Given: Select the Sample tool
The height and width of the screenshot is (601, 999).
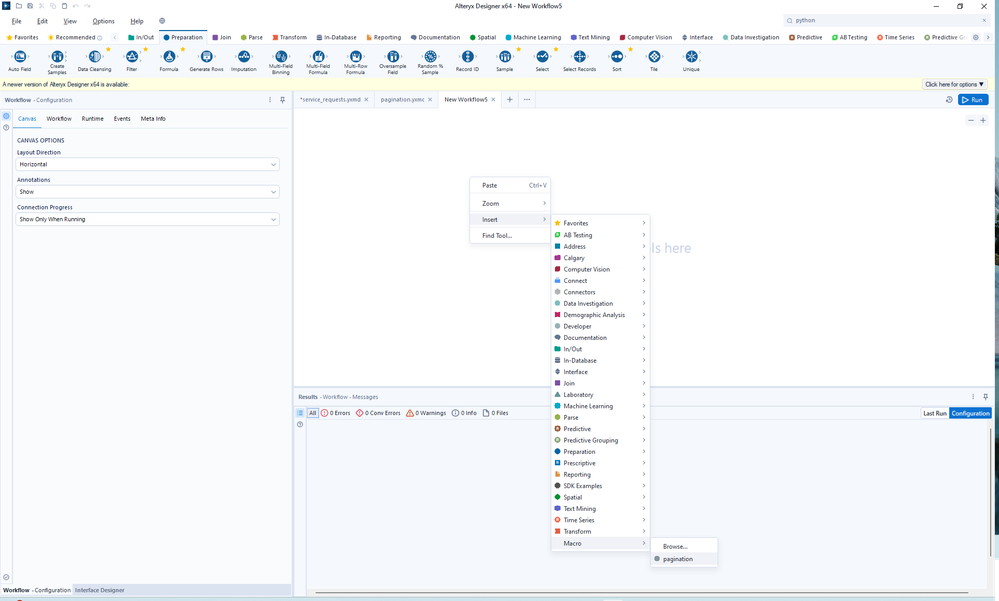Looking at the screenshot, I should pyautogui.click(x=505, y=61).
